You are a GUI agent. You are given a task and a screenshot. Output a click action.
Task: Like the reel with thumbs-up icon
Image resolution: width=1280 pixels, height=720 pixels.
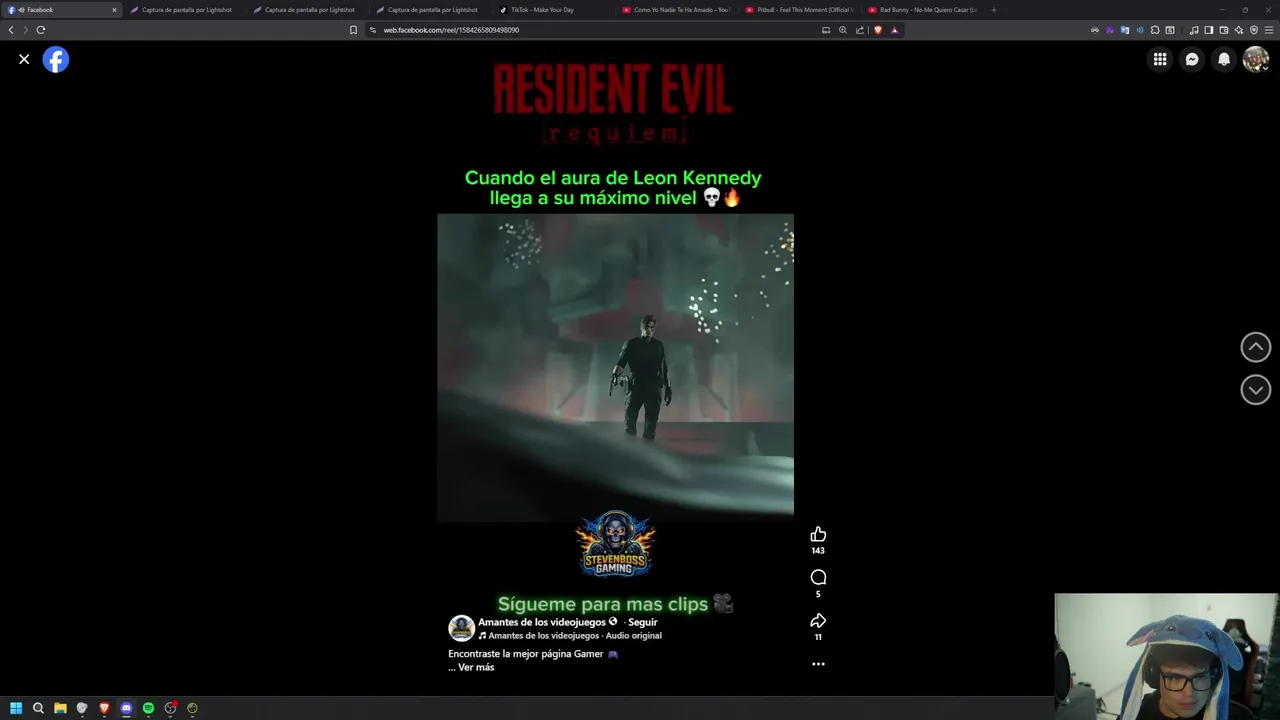tap(818, 534)
